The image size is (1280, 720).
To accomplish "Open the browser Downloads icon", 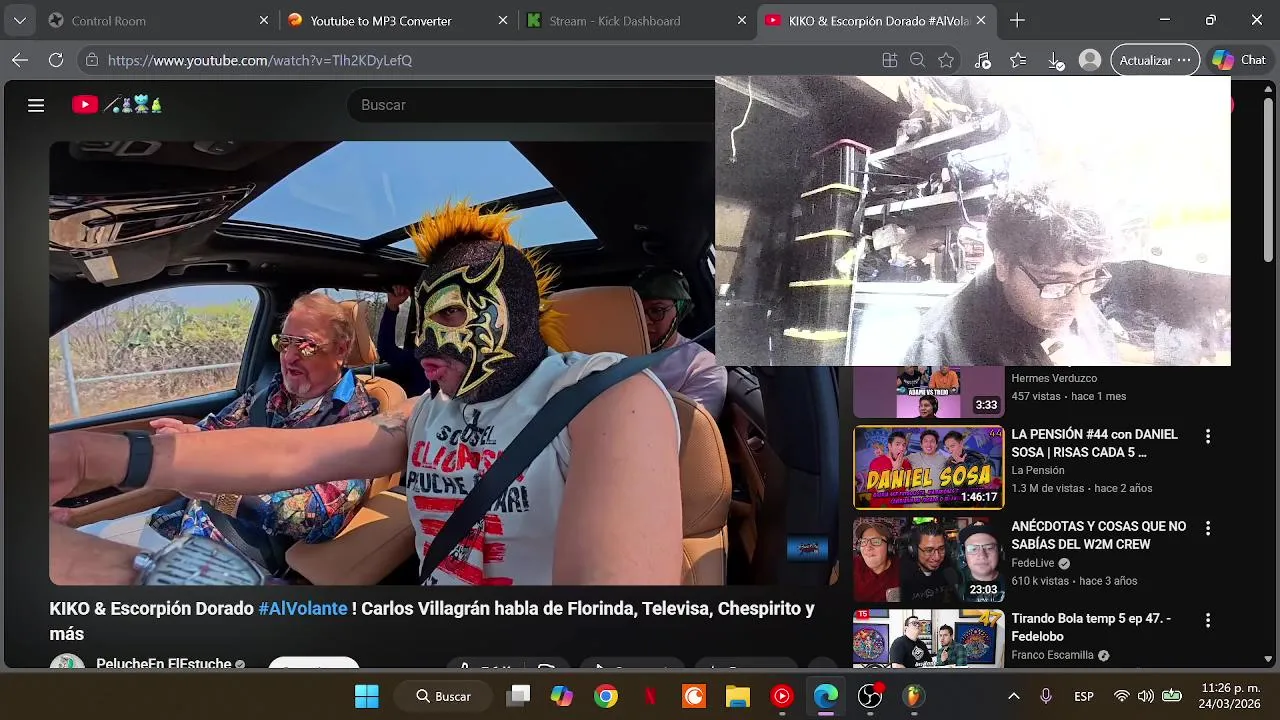I will 1055,60.
